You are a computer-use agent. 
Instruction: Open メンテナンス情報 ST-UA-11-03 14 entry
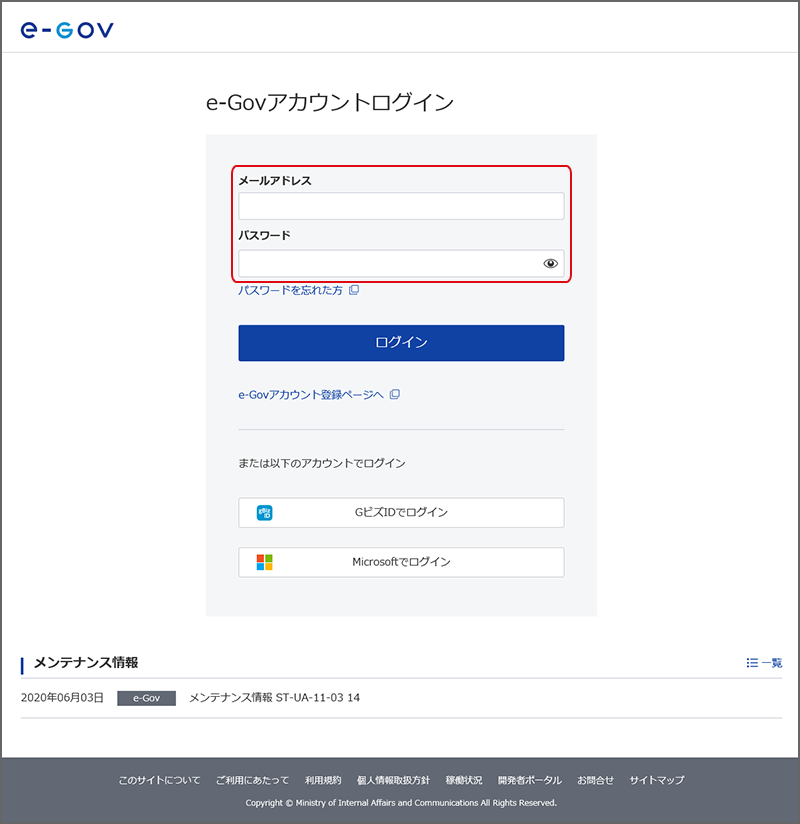point(274,698)
